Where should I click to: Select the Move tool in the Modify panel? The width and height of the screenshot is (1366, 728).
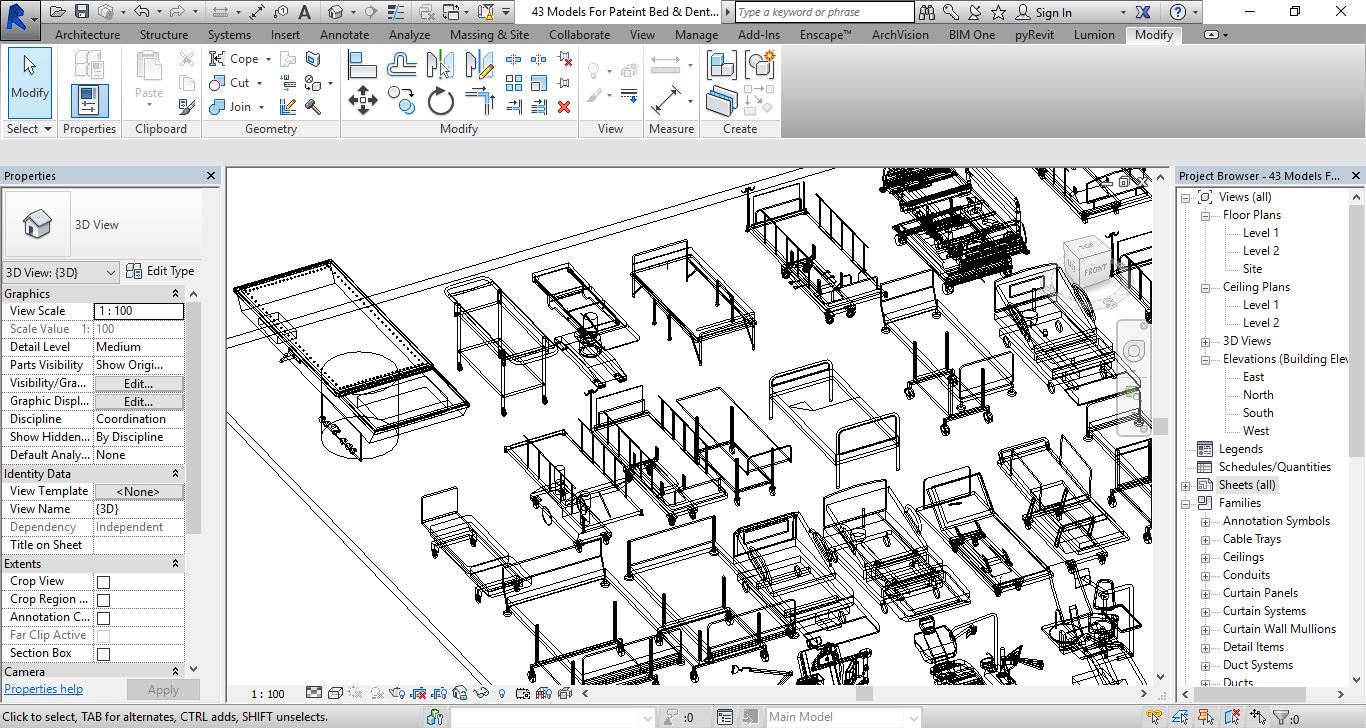point(362,101)
